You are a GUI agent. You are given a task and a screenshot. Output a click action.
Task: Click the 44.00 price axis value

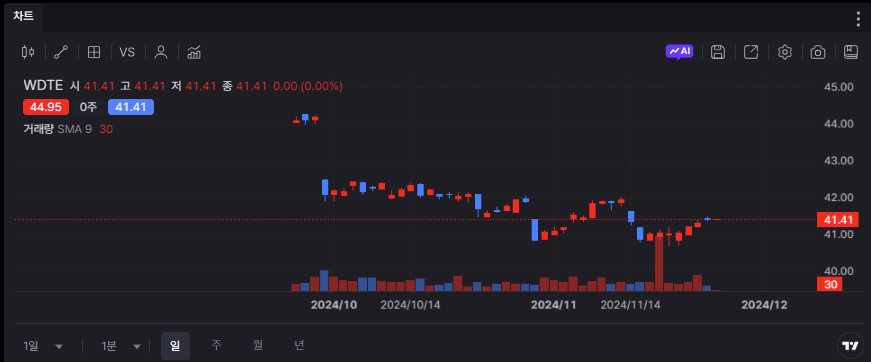point(839,123)
